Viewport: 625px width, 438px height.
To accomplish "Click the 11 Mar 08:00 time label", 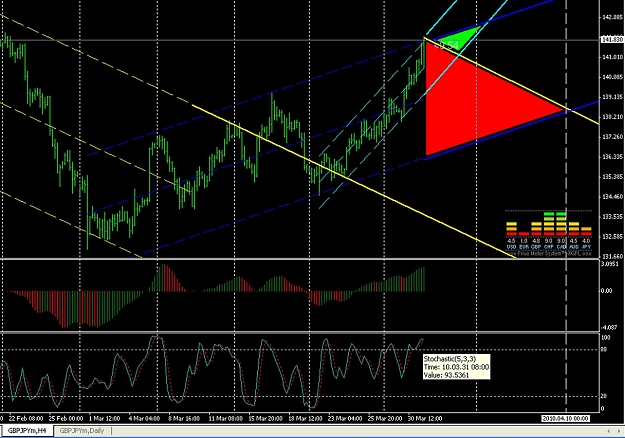I will point(225,418).
